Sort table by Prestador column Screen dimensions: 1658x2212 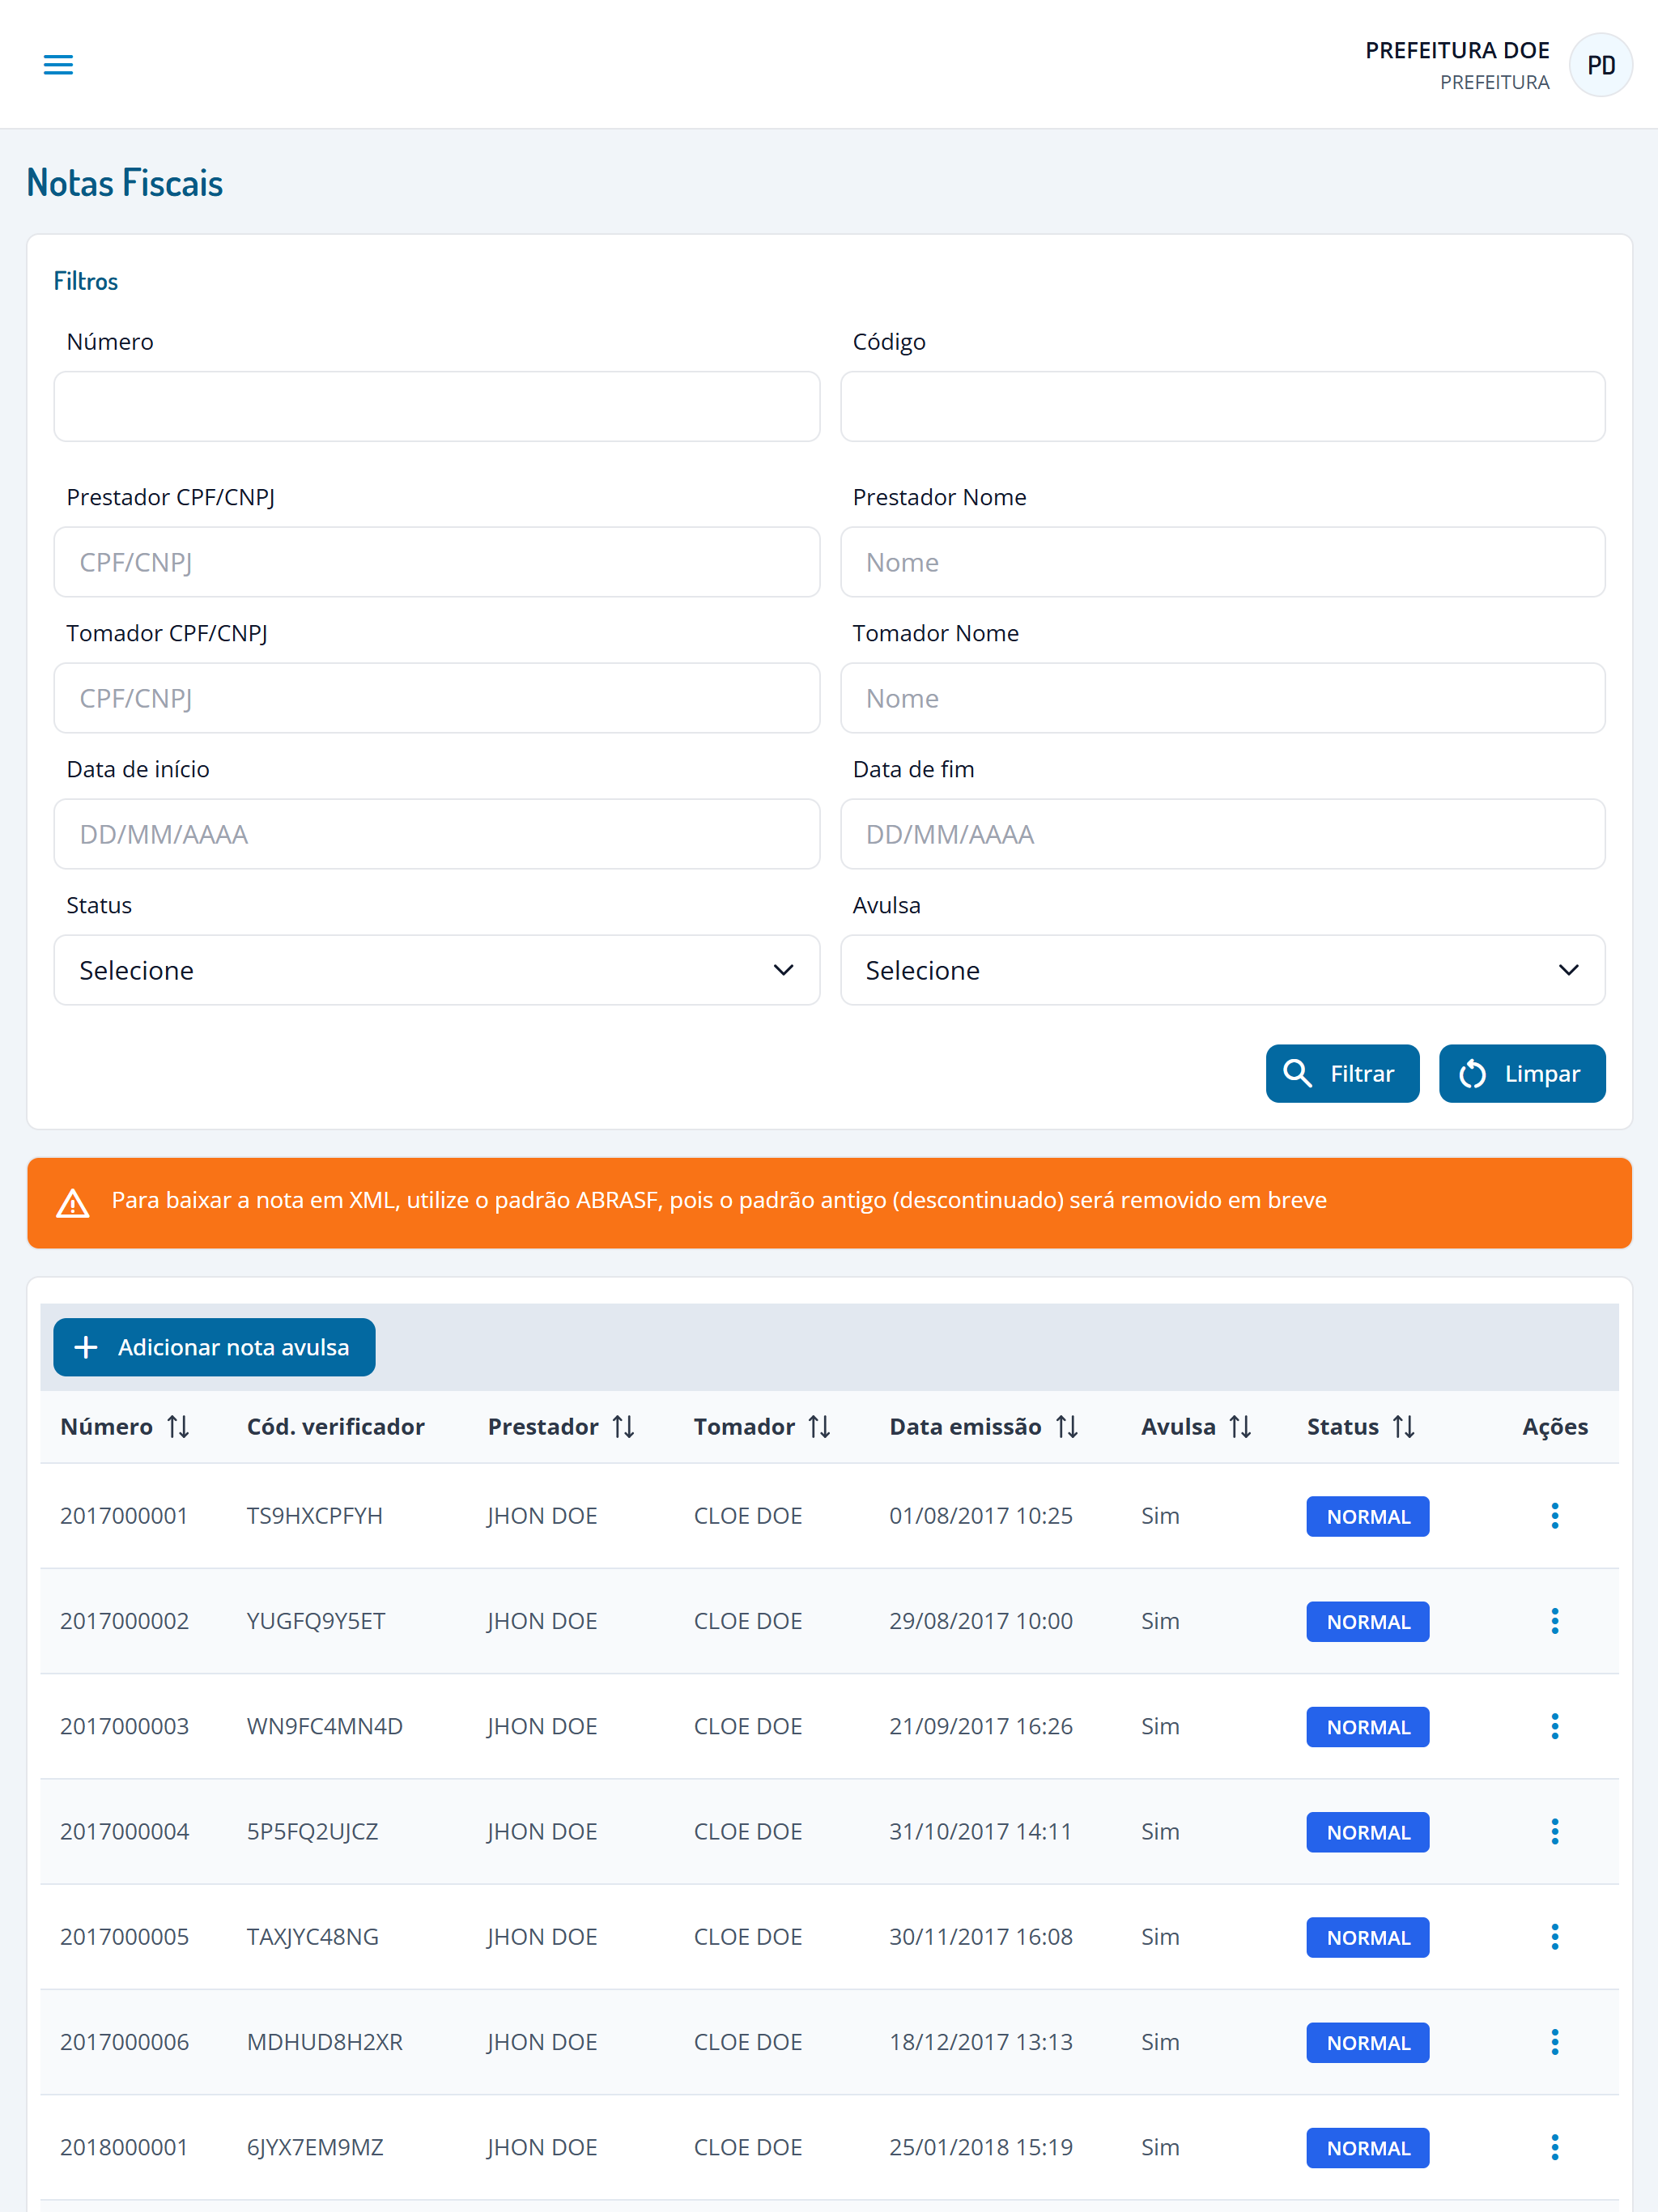pyautogui.click(x=623, y=1427)
